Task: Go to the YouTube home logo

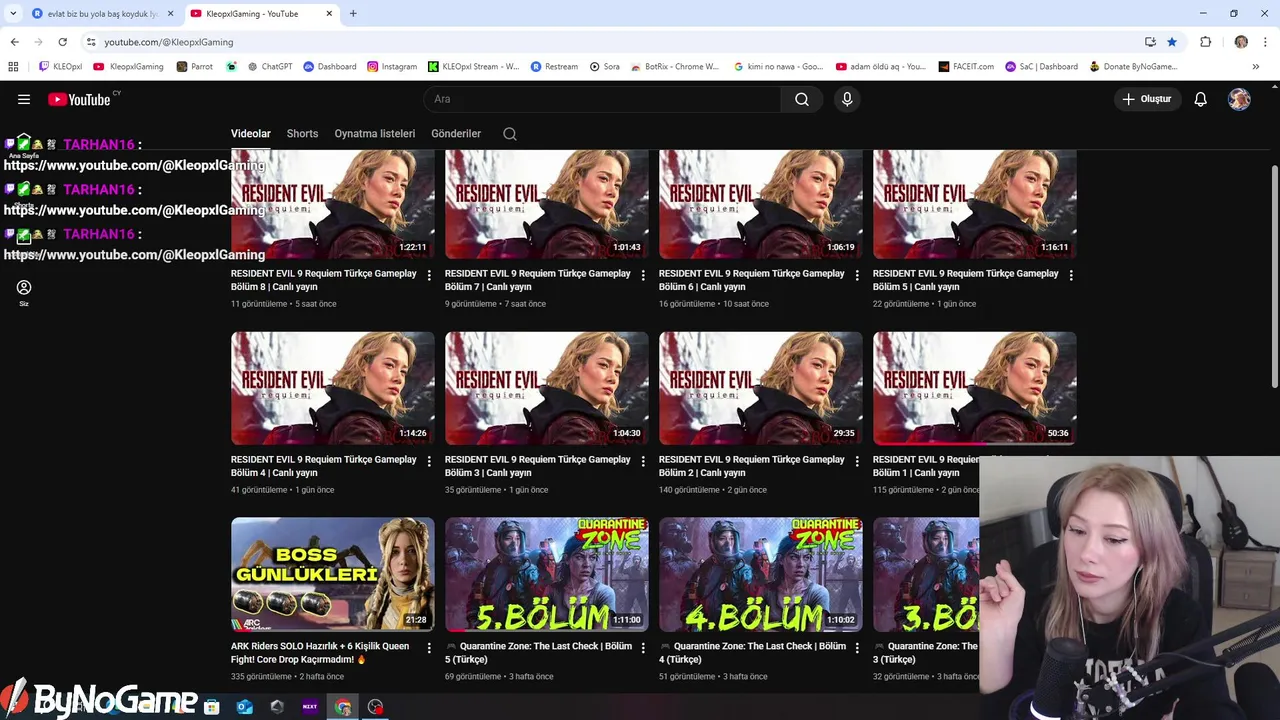Action: point(79,99)
